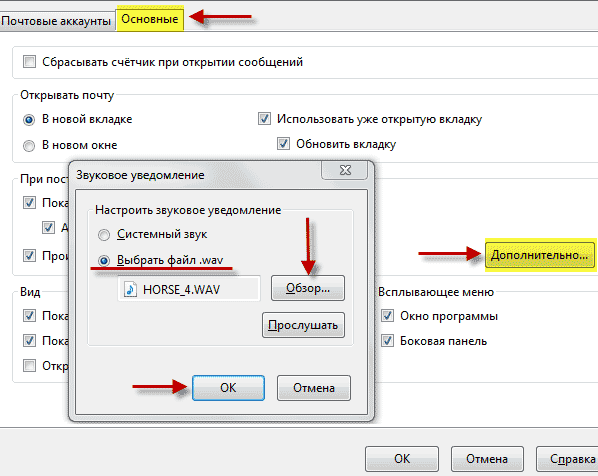Toggle the Боковая панель checkbox
The image size is (598, 476).
[387, 340]
